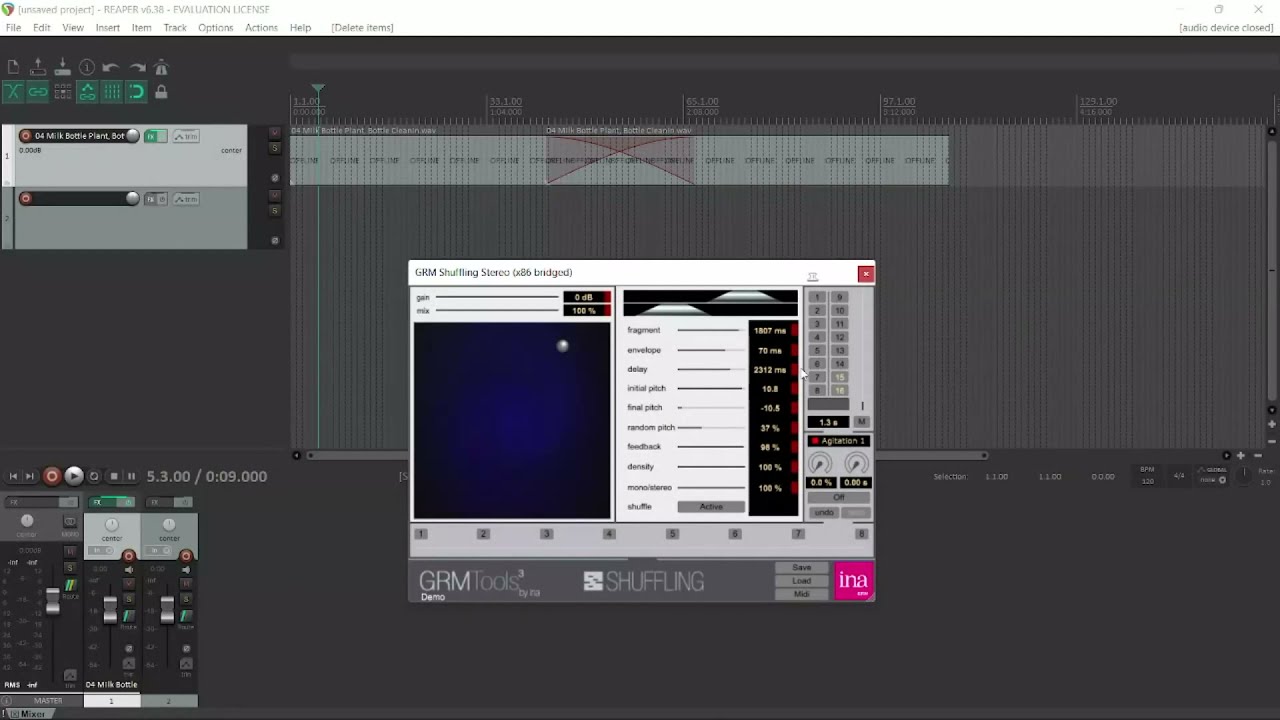Image resolution: width=1280 pixels, height=720 pixels.
Task: Click left Agitation knob in plugin
Action: click(820, 464)
